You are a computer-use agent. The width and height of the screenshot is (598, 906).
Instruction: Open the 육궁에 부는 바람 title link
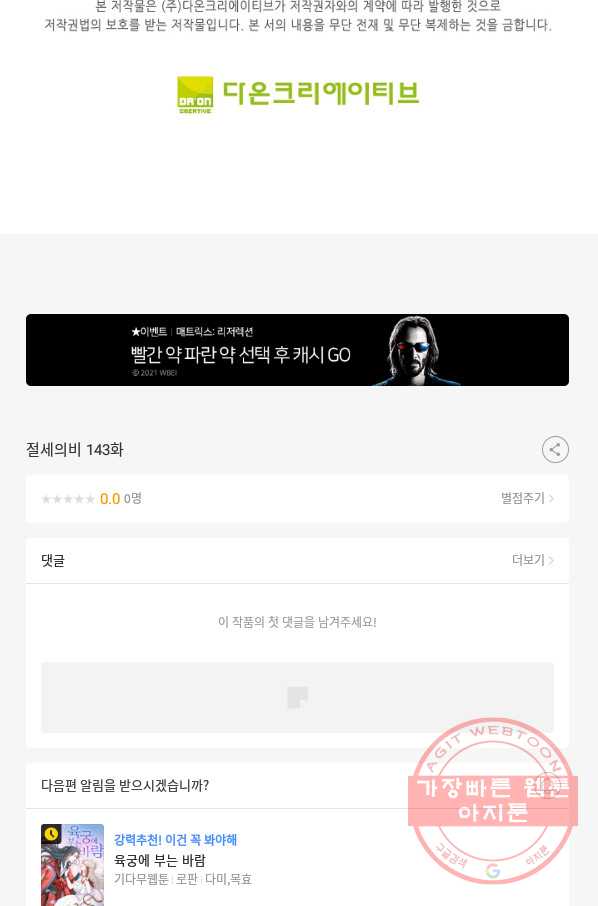point(159,860)
